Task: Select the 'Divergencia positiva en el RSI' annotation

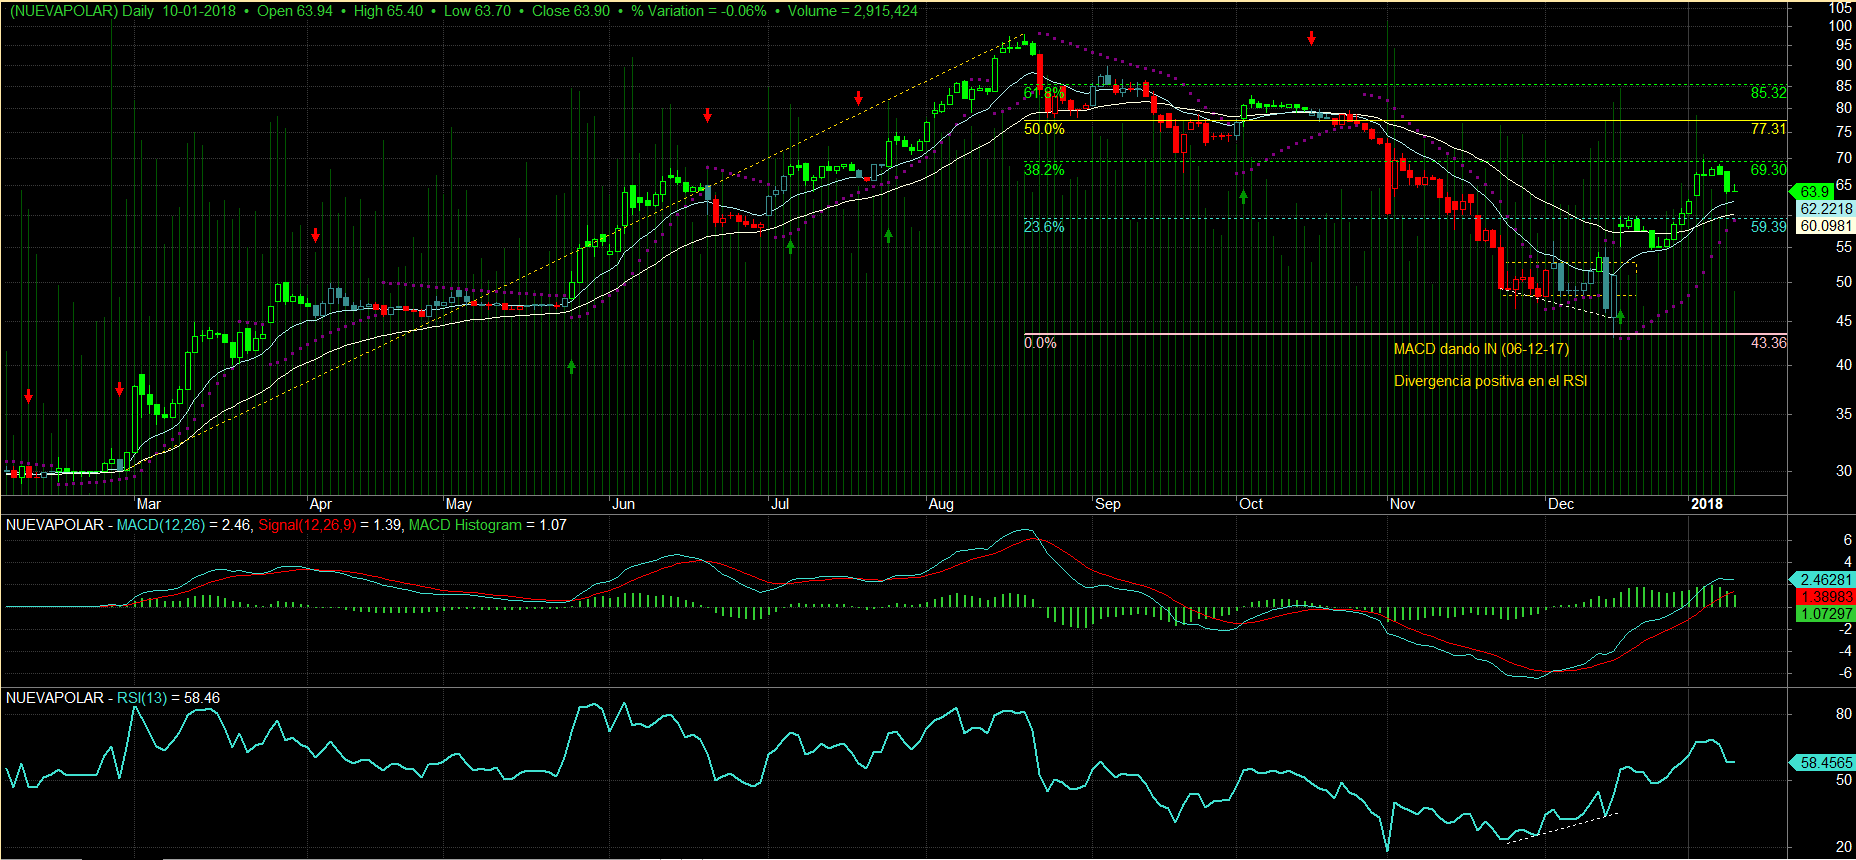Action: [1490, 381]
